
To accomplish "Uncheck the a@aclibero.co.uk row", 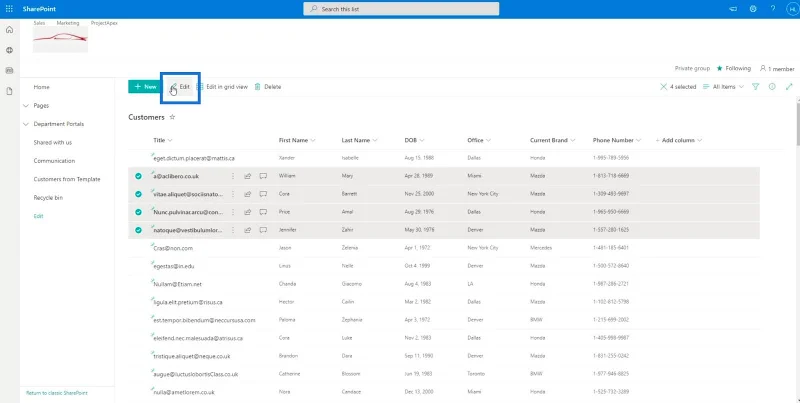I will click(x=138, y=176).
